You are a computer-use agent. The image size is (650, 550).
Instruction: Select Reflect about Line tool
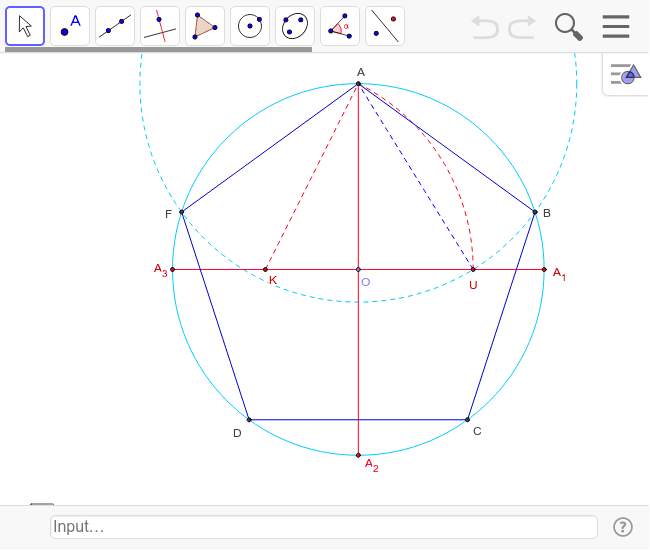click(385, 26)
